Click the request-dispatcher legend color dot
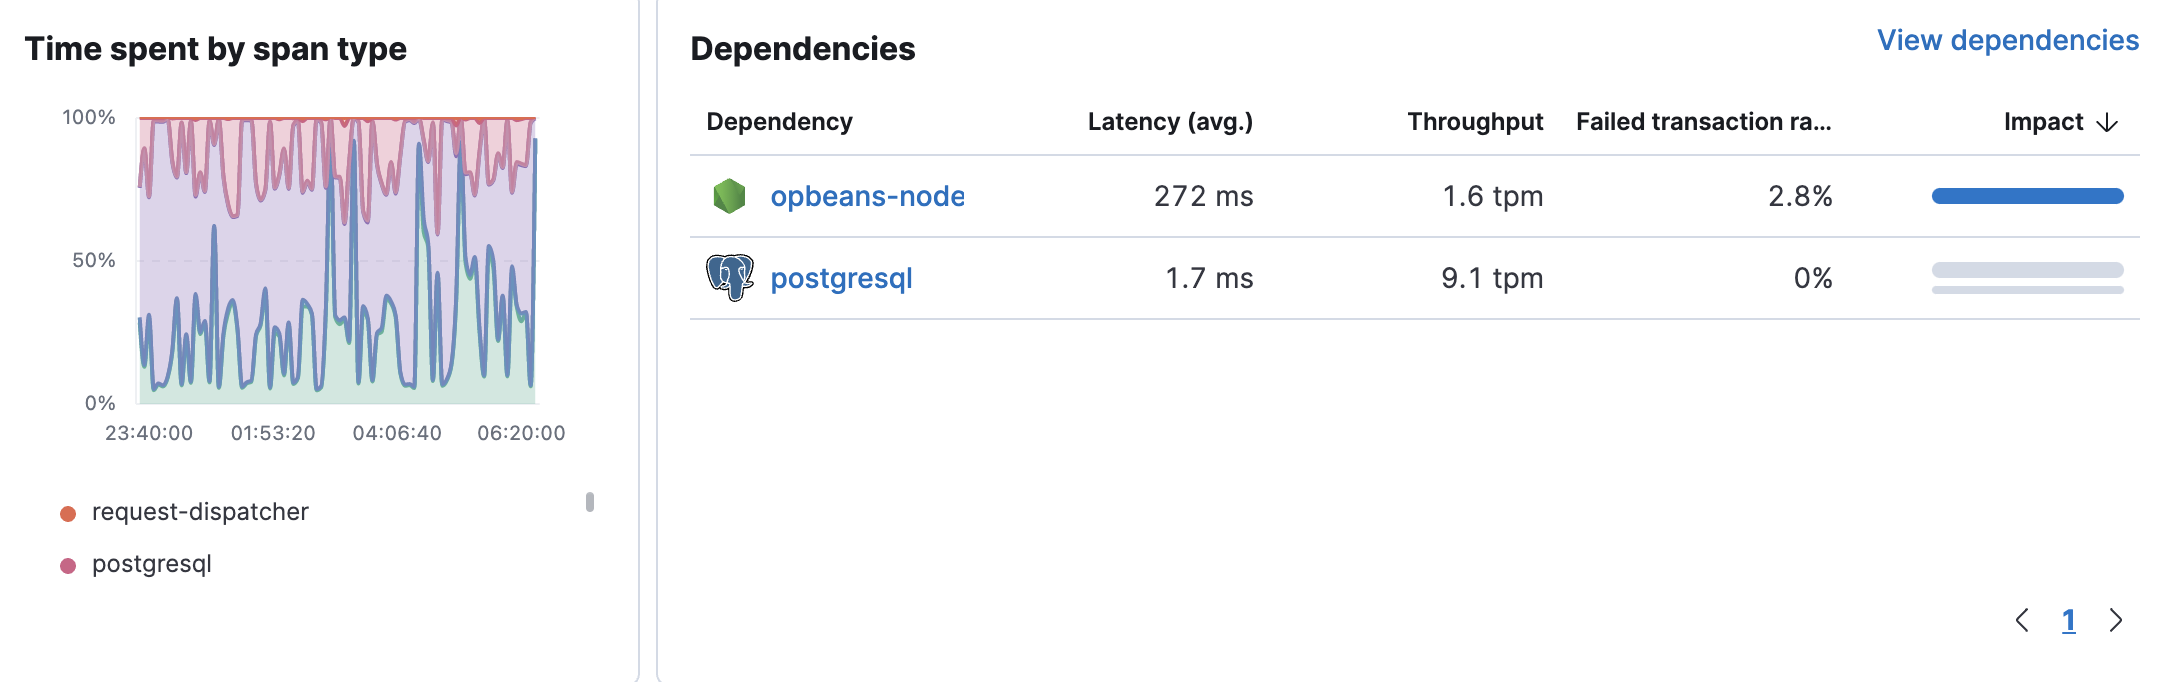The width and height of the screenshot is (2164, 682). [66, 512]
